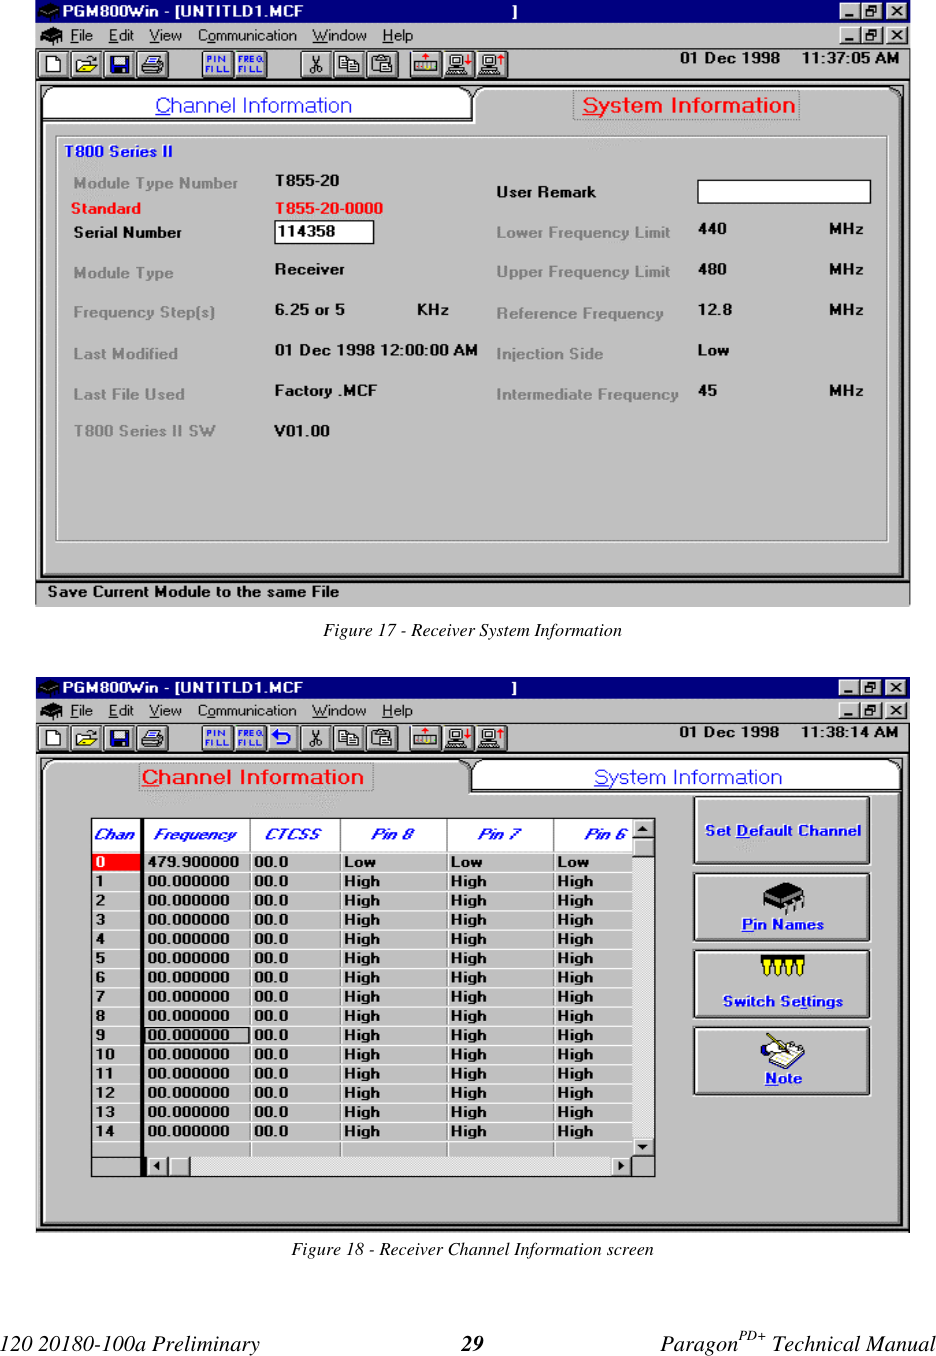Click the Frequency column header
The height and width of the screenshot is (1356, 936).
tap(196, 834)
